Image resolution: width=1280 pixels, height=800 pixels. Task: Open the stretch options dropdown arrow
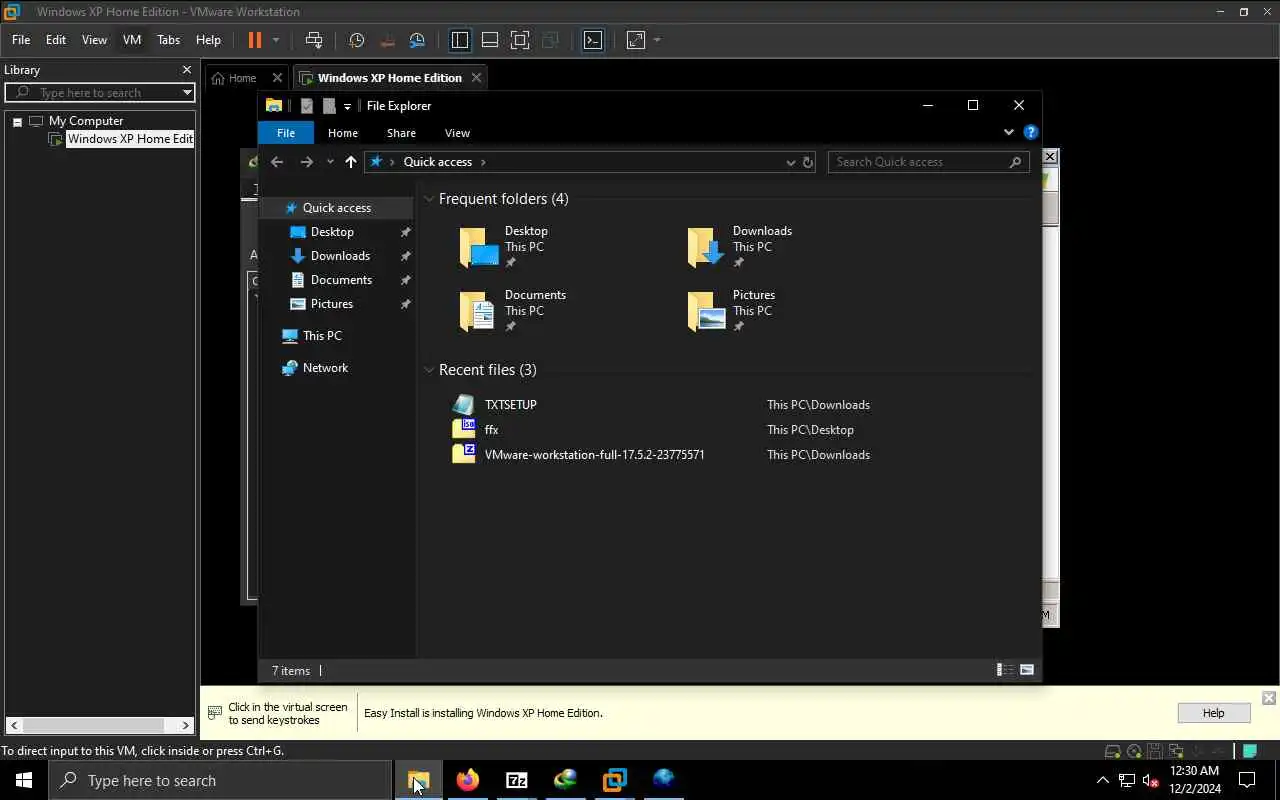(657, 40)
